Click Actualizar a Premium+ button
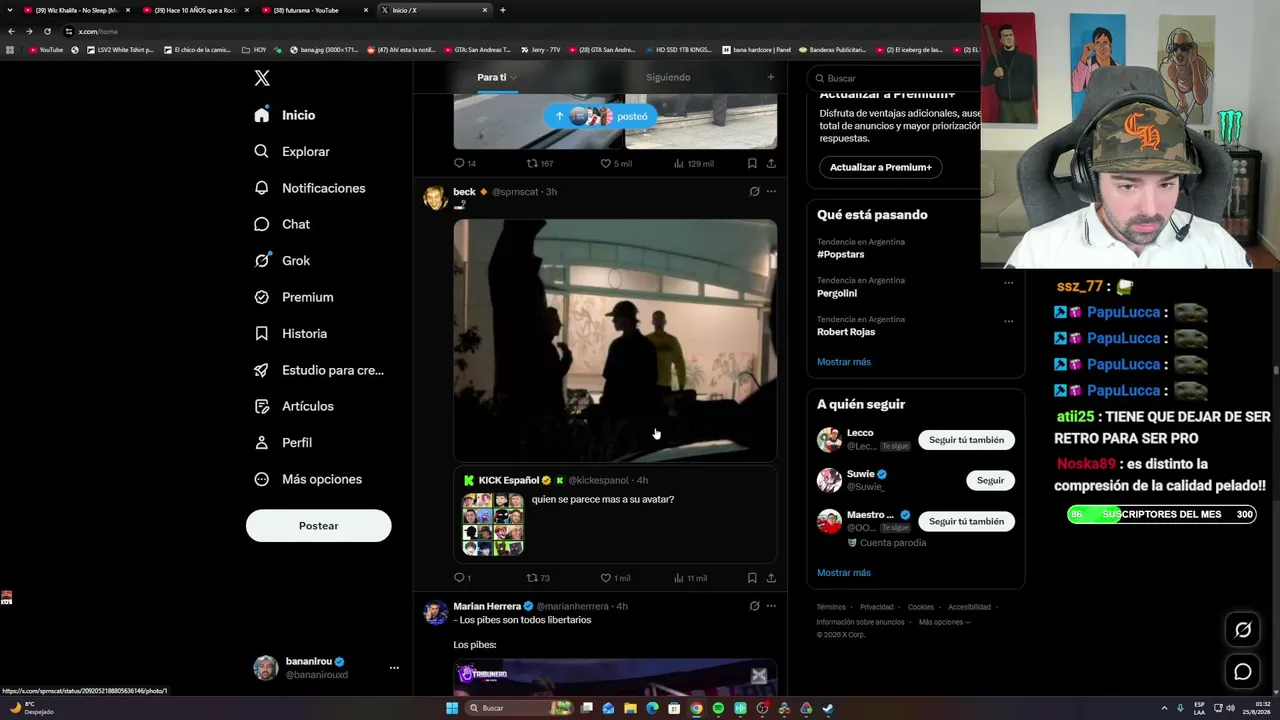1280x720 pixels. point(881,167)
